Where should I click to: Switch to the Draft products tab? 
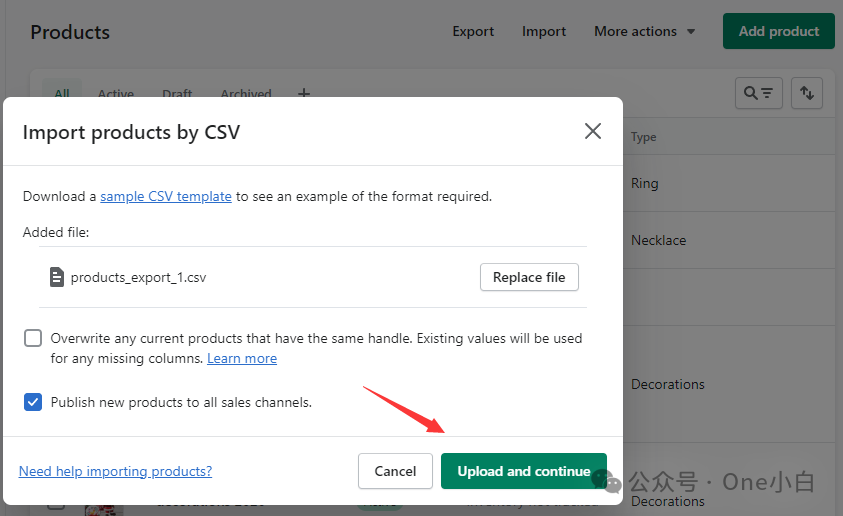177,93
